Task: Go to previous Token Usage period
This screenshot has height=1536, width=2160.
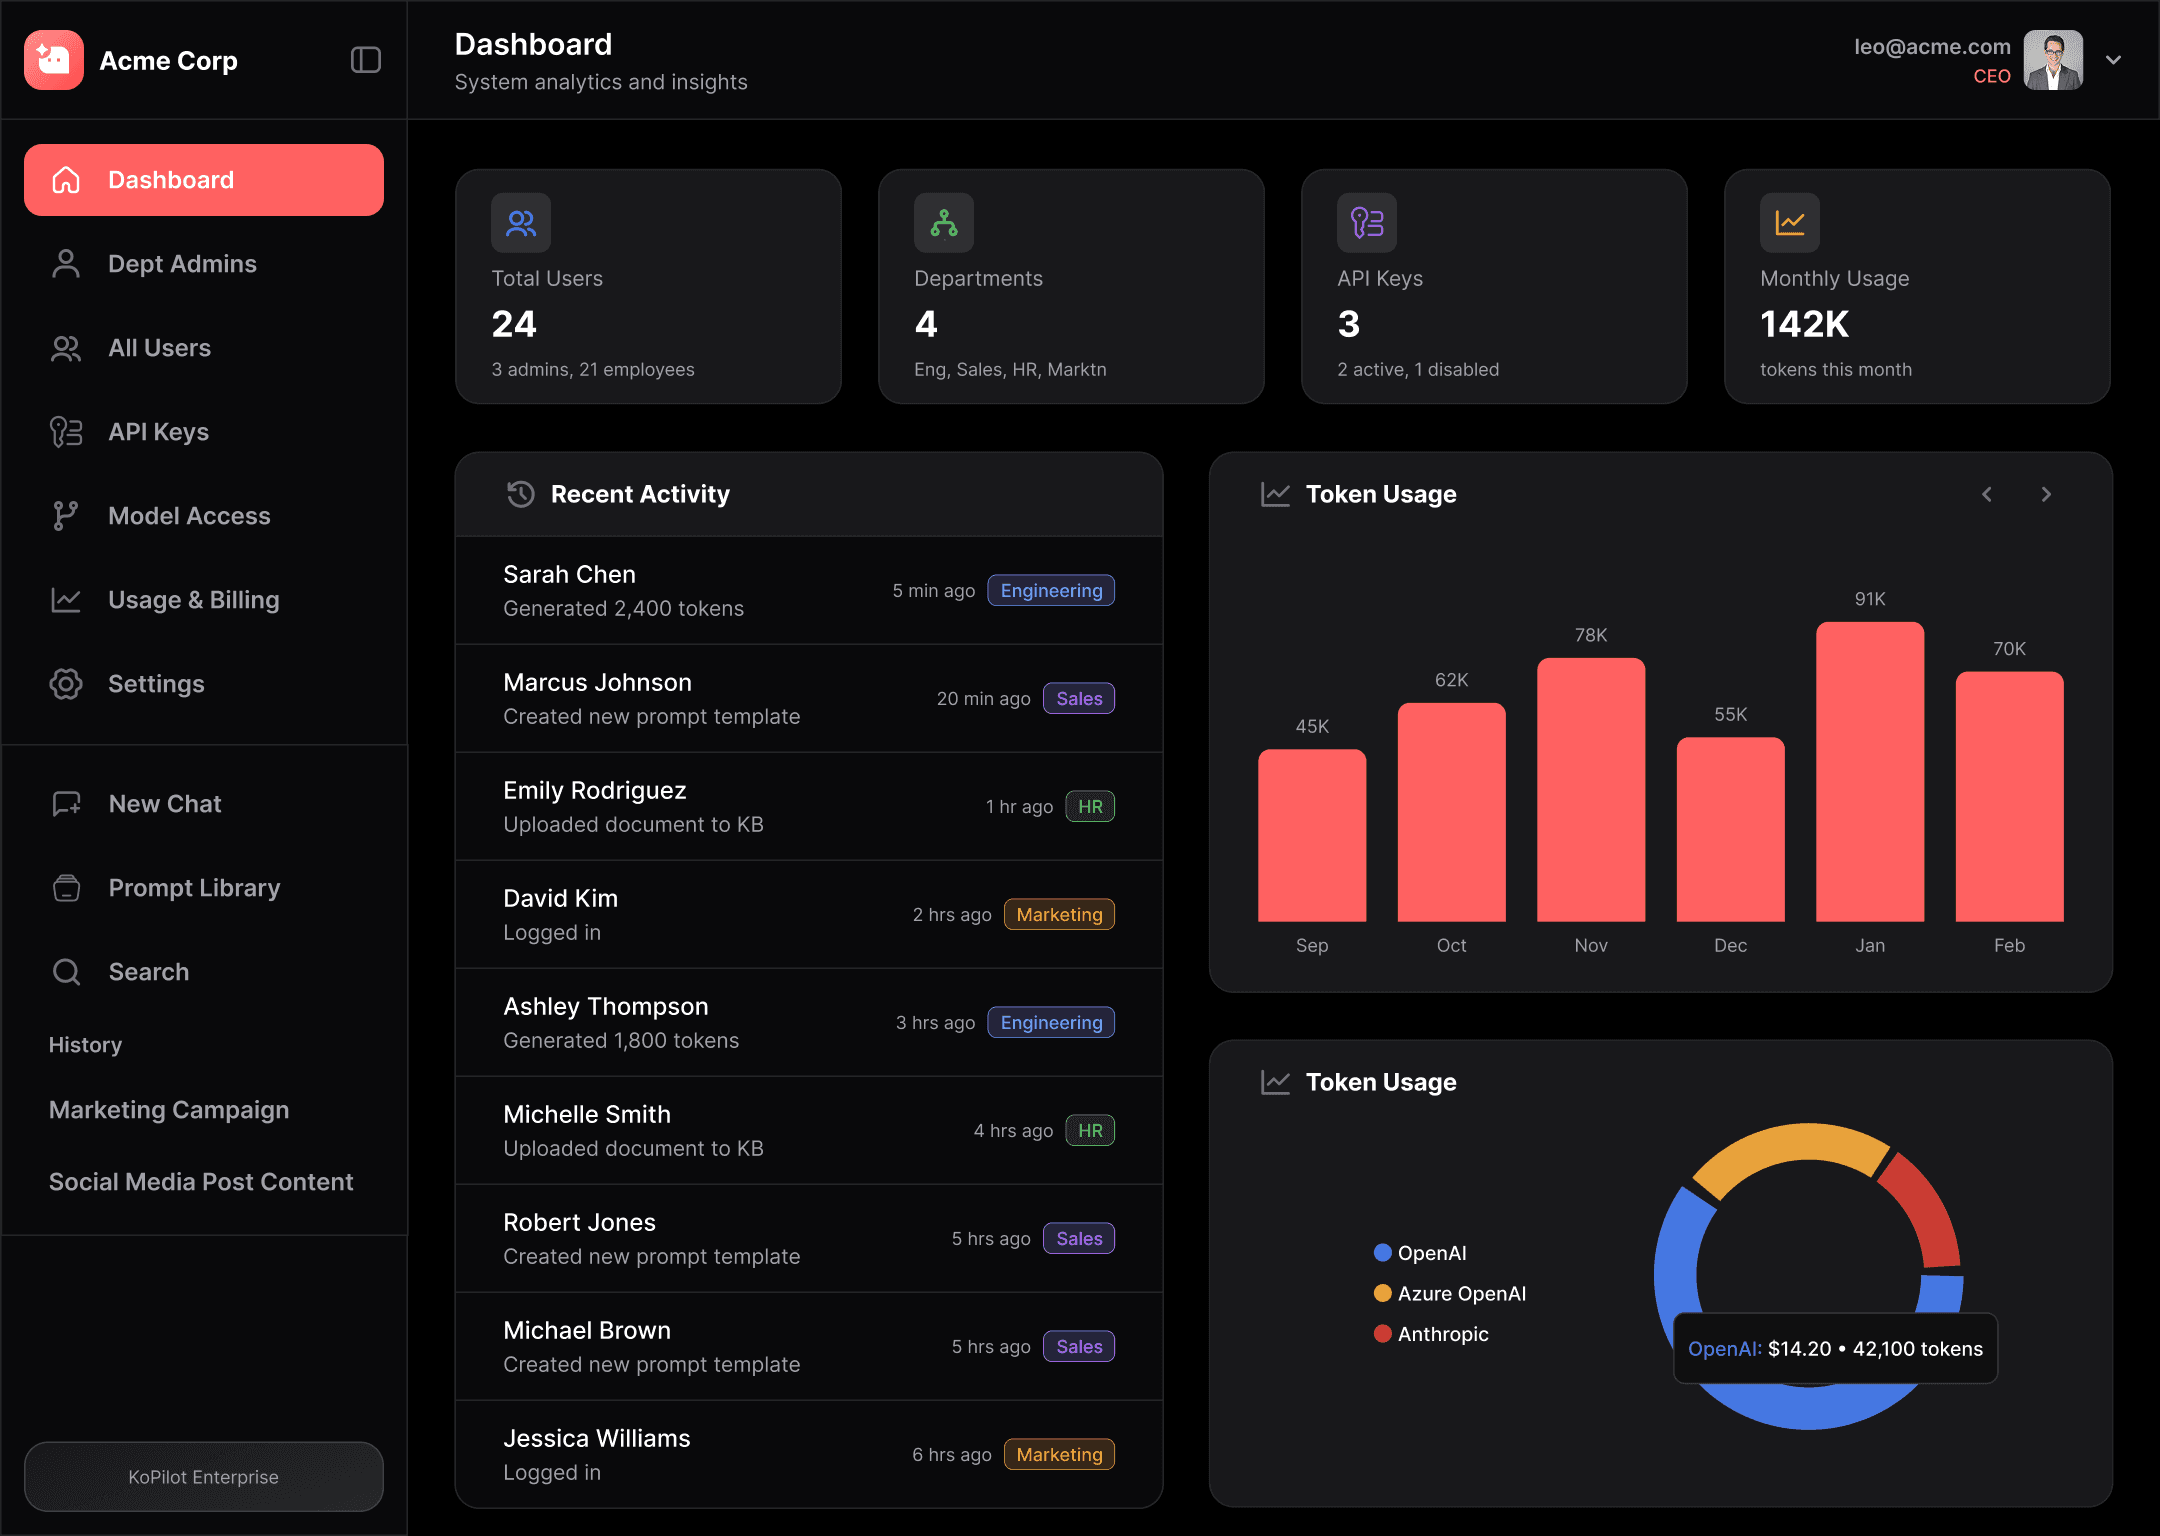Action: (x=1987, y=494)
